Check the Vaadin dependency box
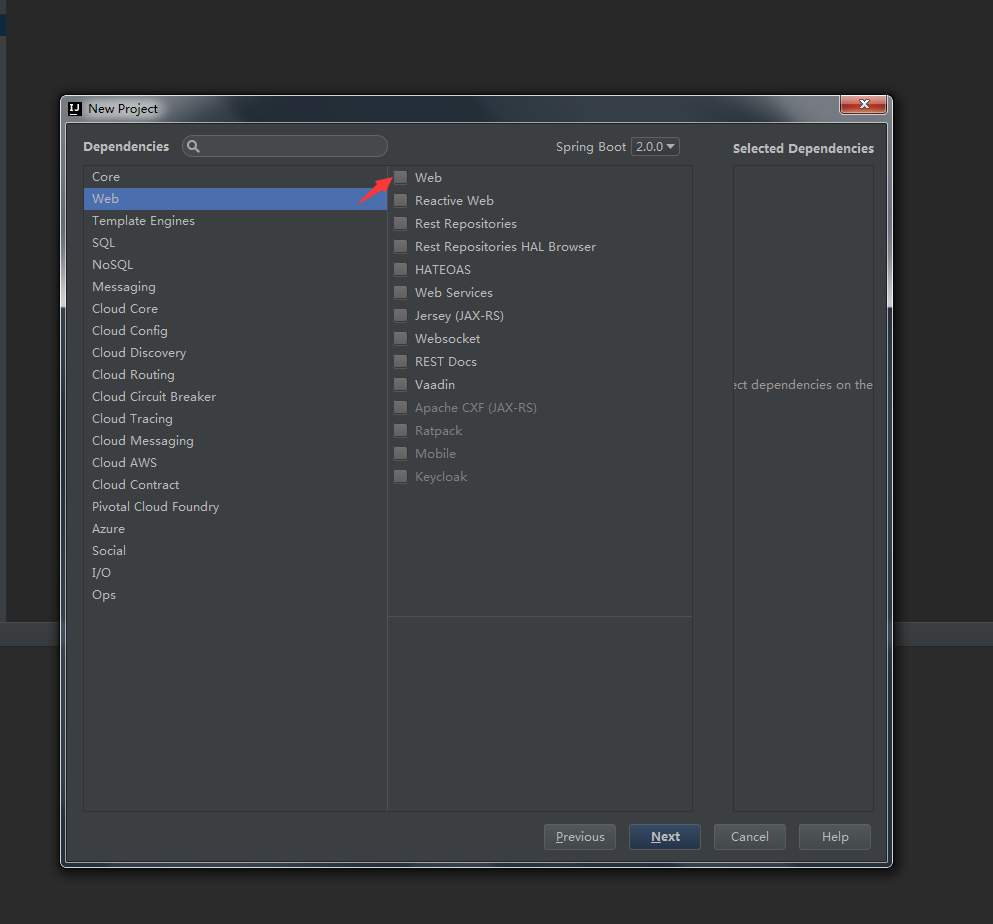Image resolution: width=993 pixels, height=924 pixels. pyautogui.click(x=400, y=384)
